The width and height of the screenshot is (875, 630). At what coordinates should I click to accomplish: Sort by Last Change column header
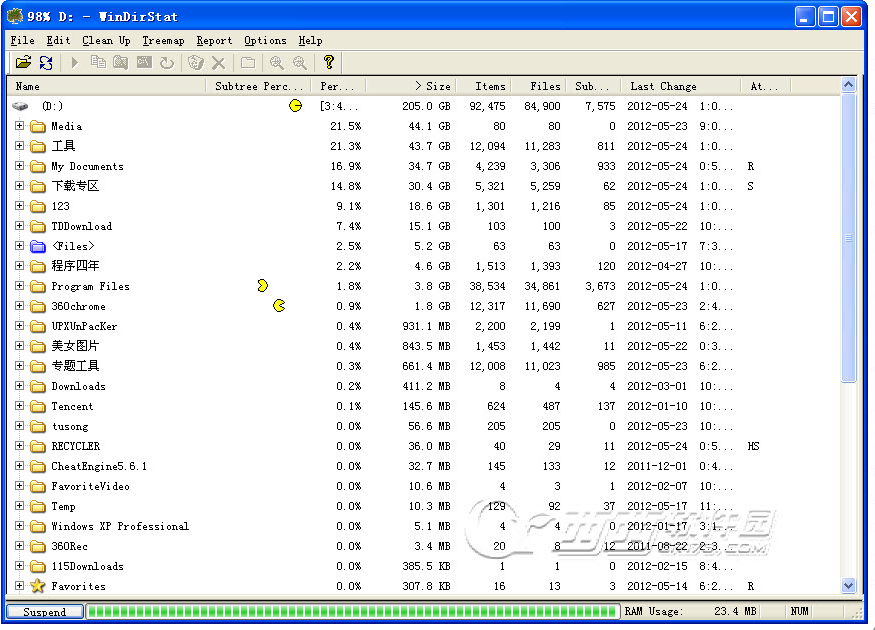[x=681, y=86]
